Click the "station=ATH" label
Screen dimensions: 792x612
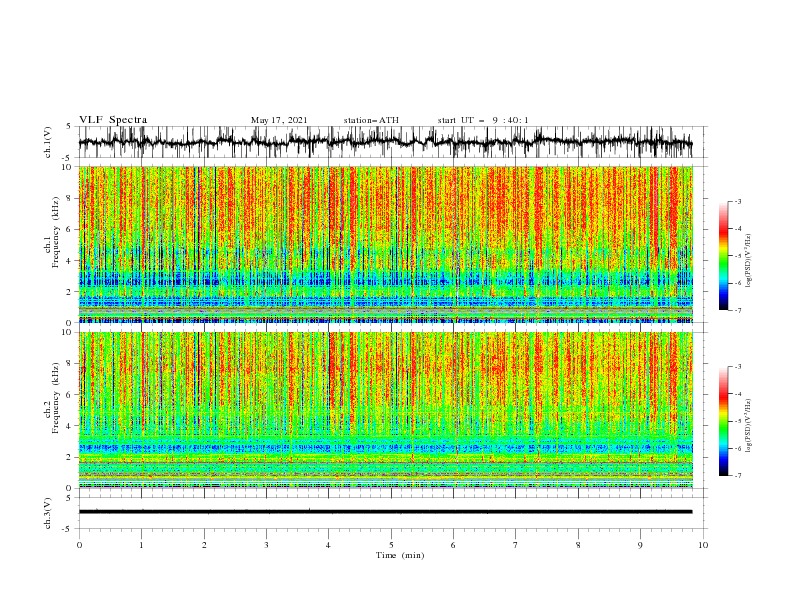(371, 120)
